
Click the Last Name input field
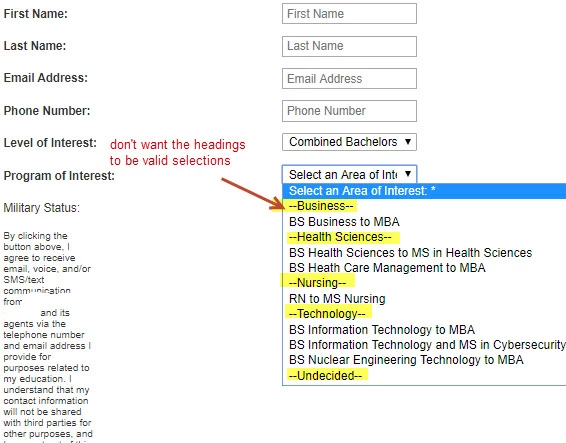click(x=349, y=46)
